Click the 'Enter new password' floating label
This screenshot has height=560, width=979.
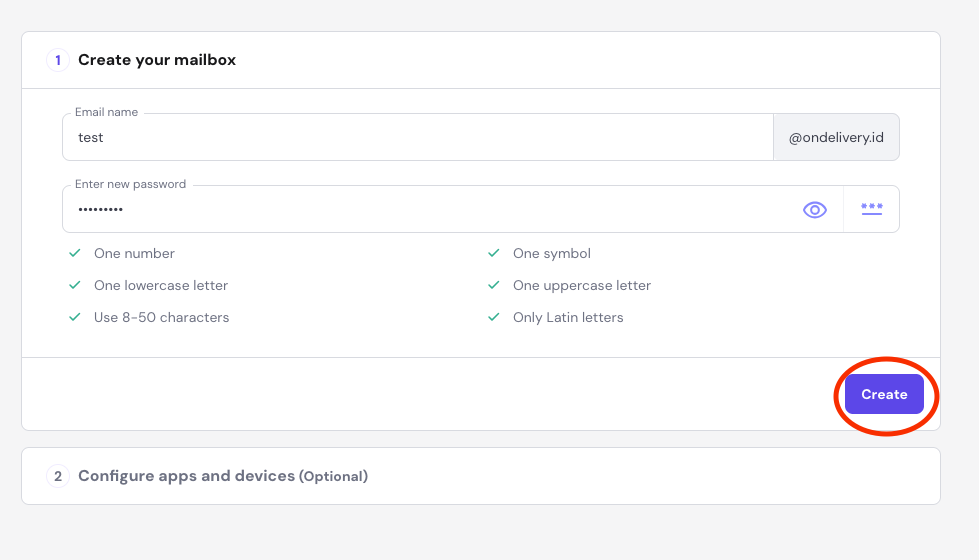130,185
